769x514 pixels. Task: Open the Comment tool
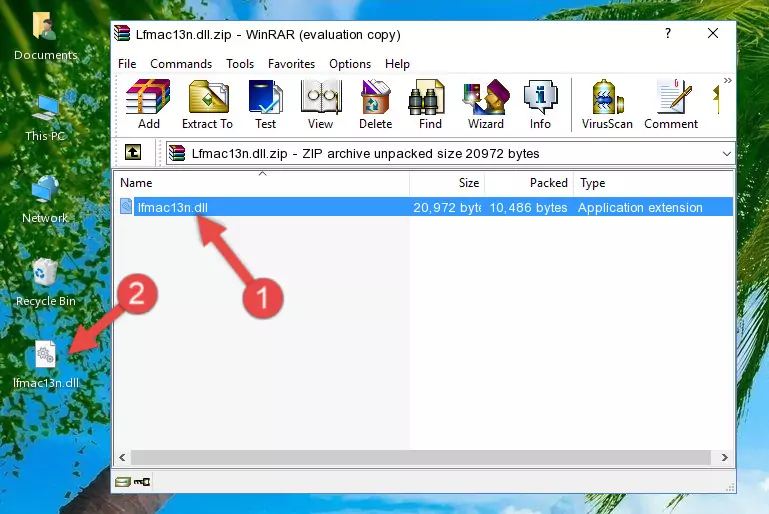[671, 104]
